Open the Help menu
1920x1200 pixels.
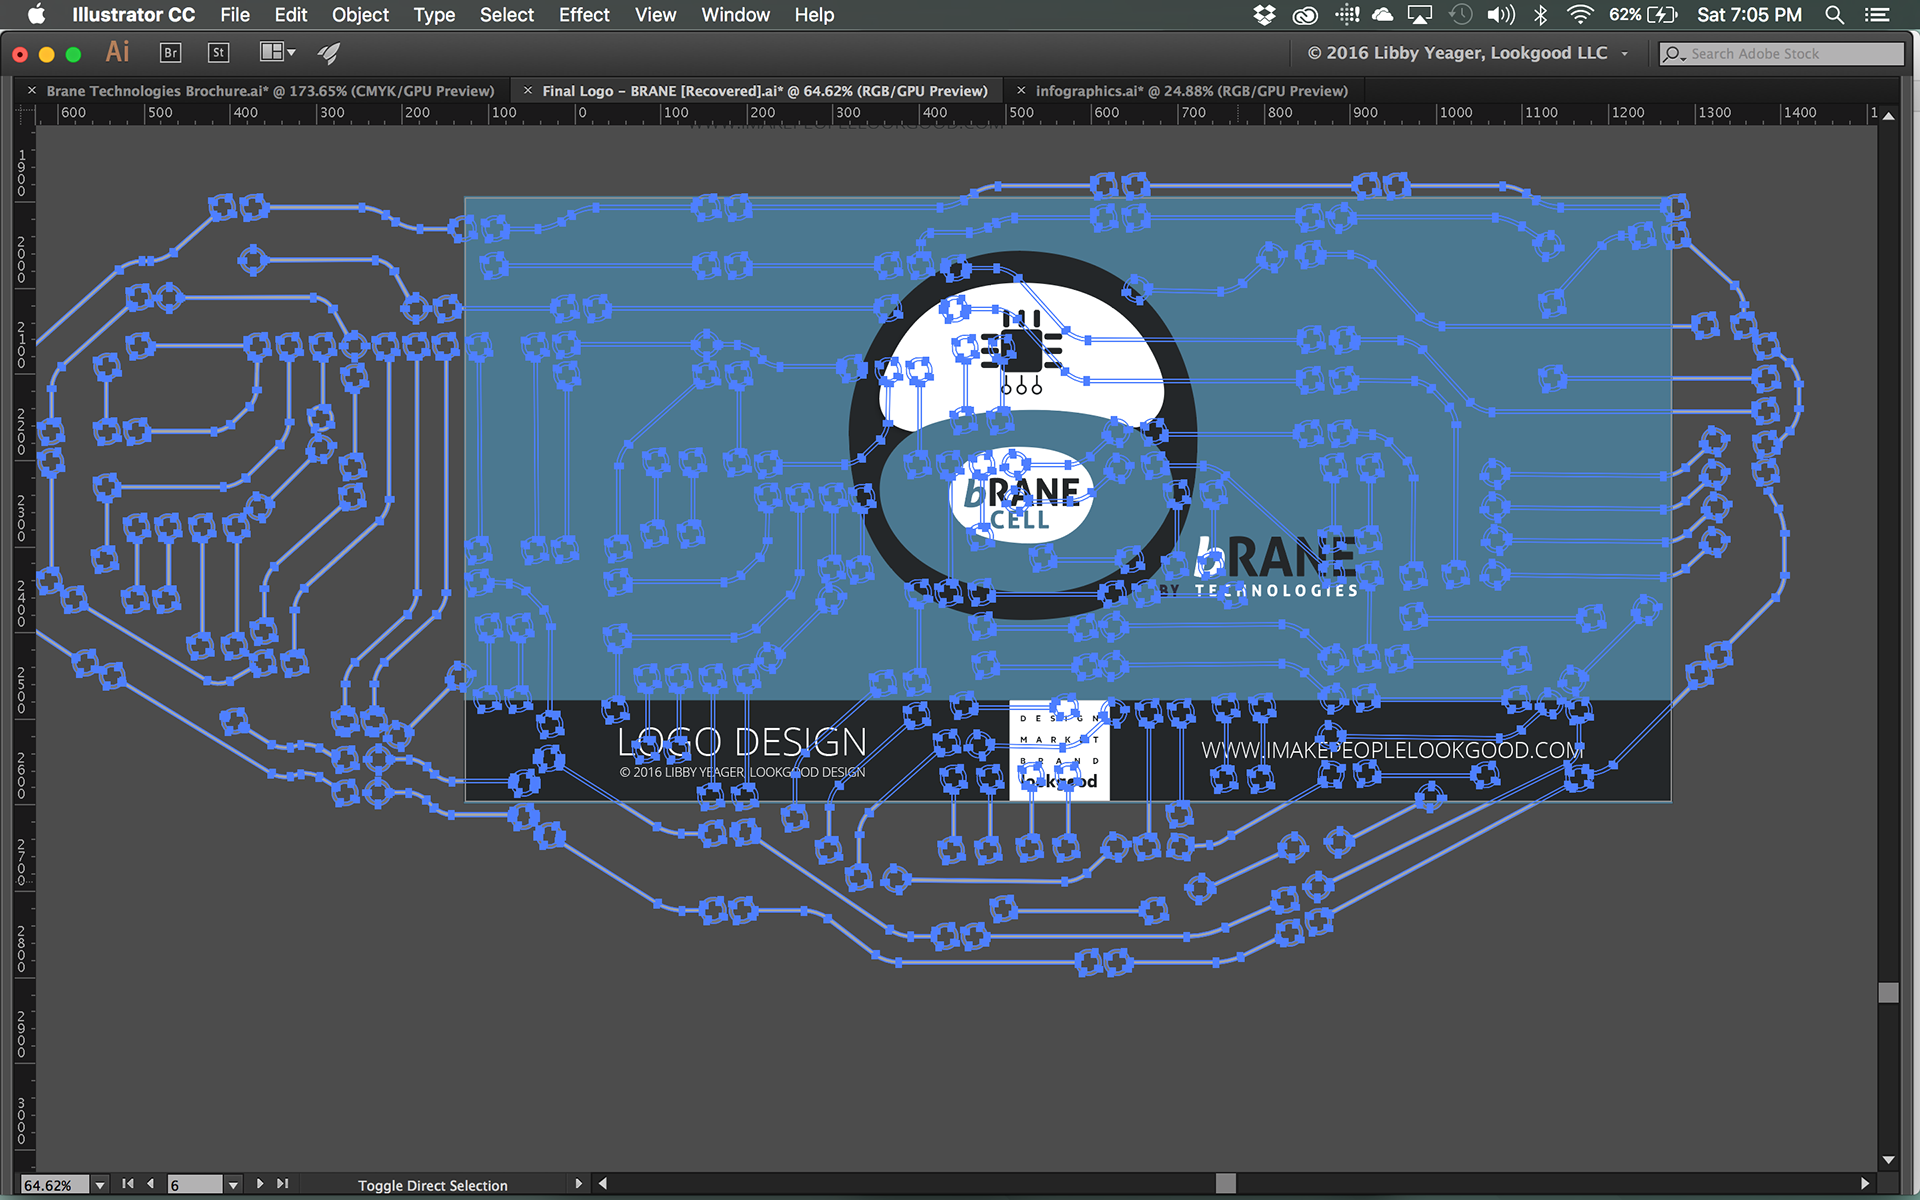(814, 14)
